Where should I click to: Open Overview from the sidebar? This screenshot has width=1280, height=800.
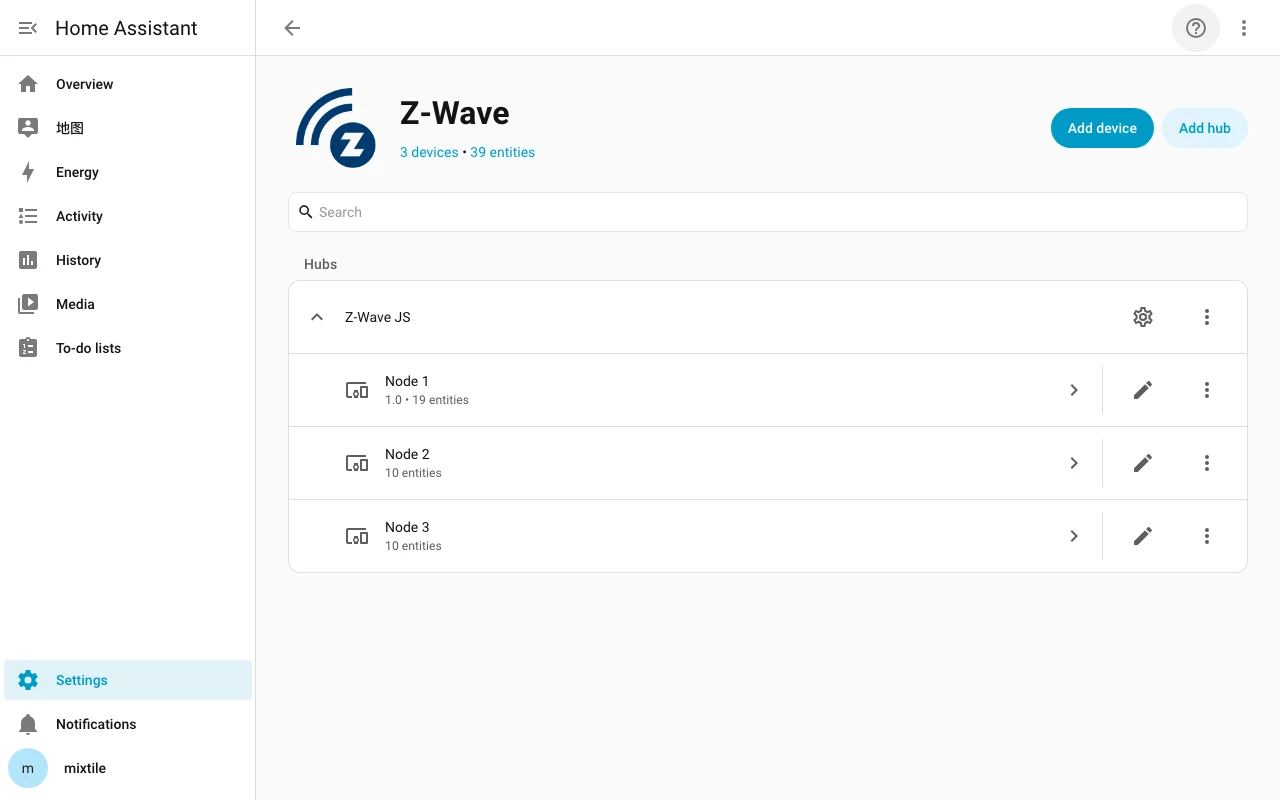[x=128, y=84]
